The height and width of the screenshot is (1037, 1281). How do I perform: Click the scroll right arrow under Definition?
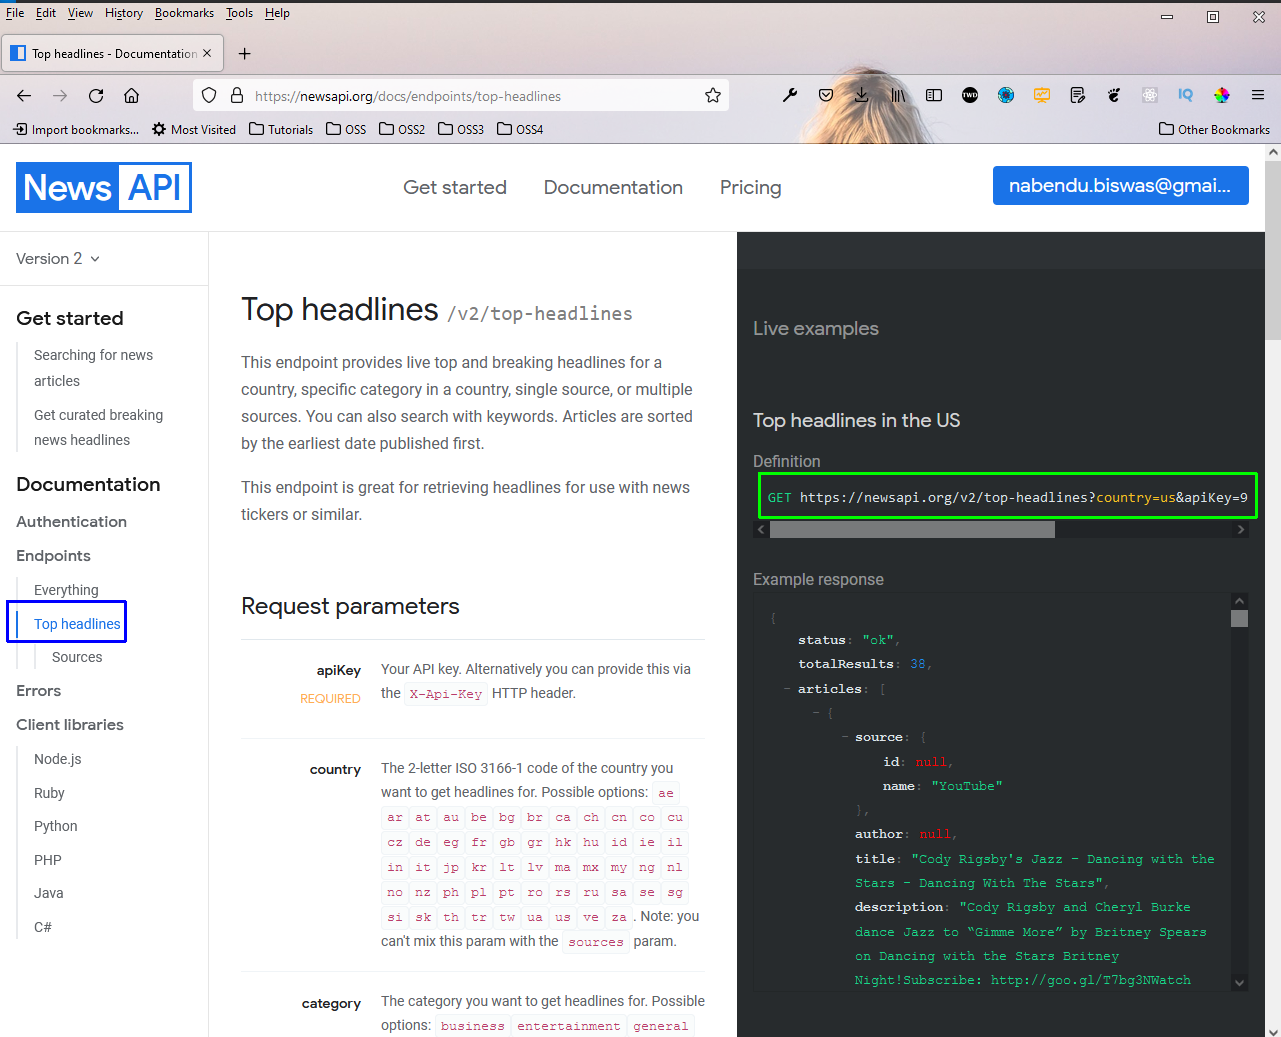tap(1241, 530)
